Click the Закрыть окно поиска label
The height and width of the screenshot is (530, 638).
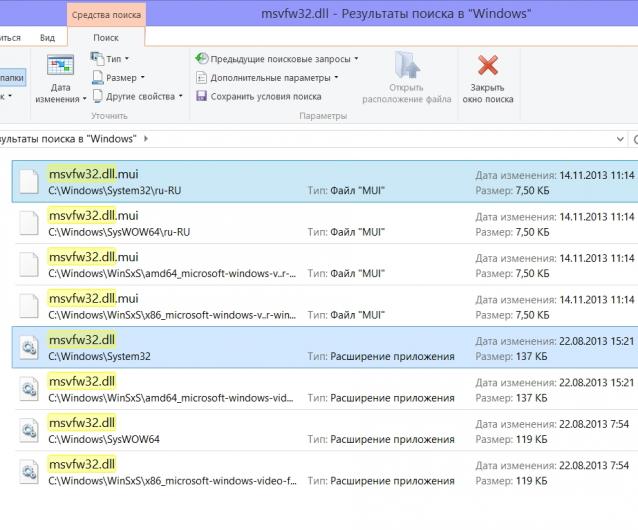(487, 93)
